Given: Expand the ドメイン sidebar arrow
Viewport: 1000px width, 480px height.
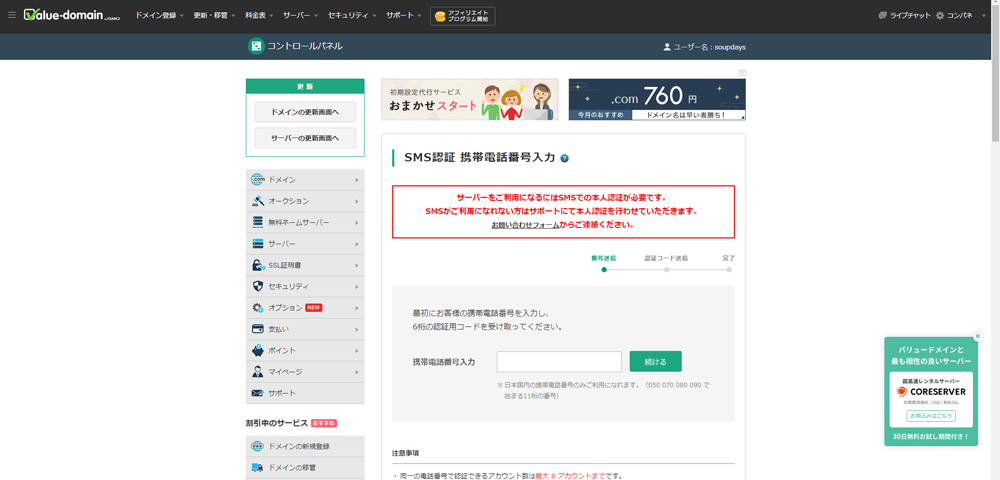Looking at the screenshot, I should [357, 180].
